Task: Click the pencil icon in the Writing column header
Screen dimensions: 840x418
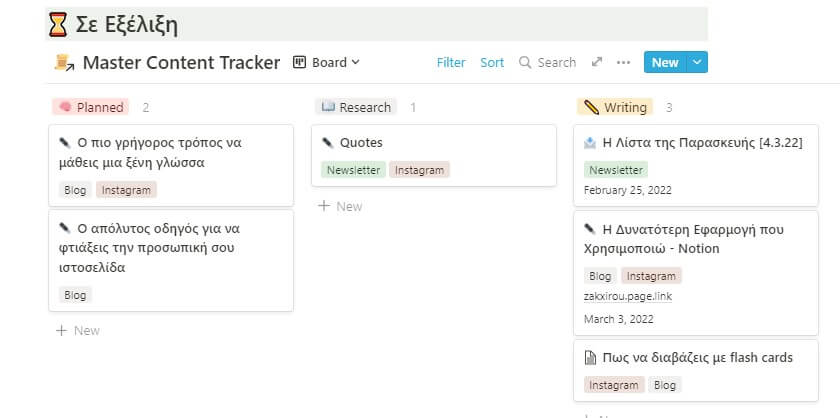Action: (591, 107)
